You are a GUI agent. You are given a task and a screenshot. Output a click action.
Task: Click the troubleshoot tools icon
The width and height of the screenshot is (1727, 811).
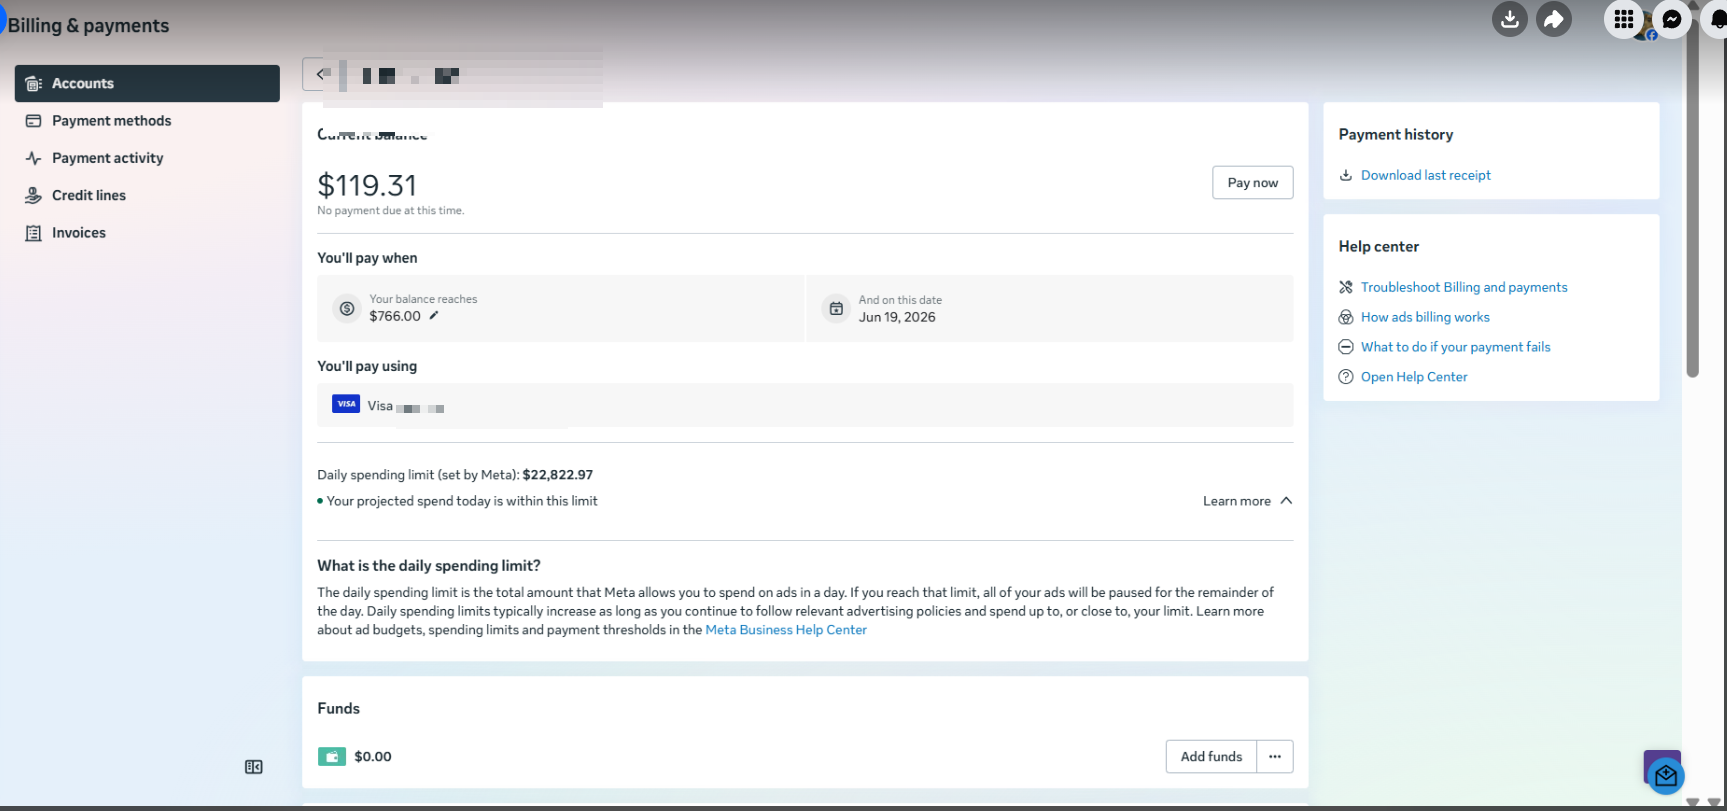[1346, 287]
